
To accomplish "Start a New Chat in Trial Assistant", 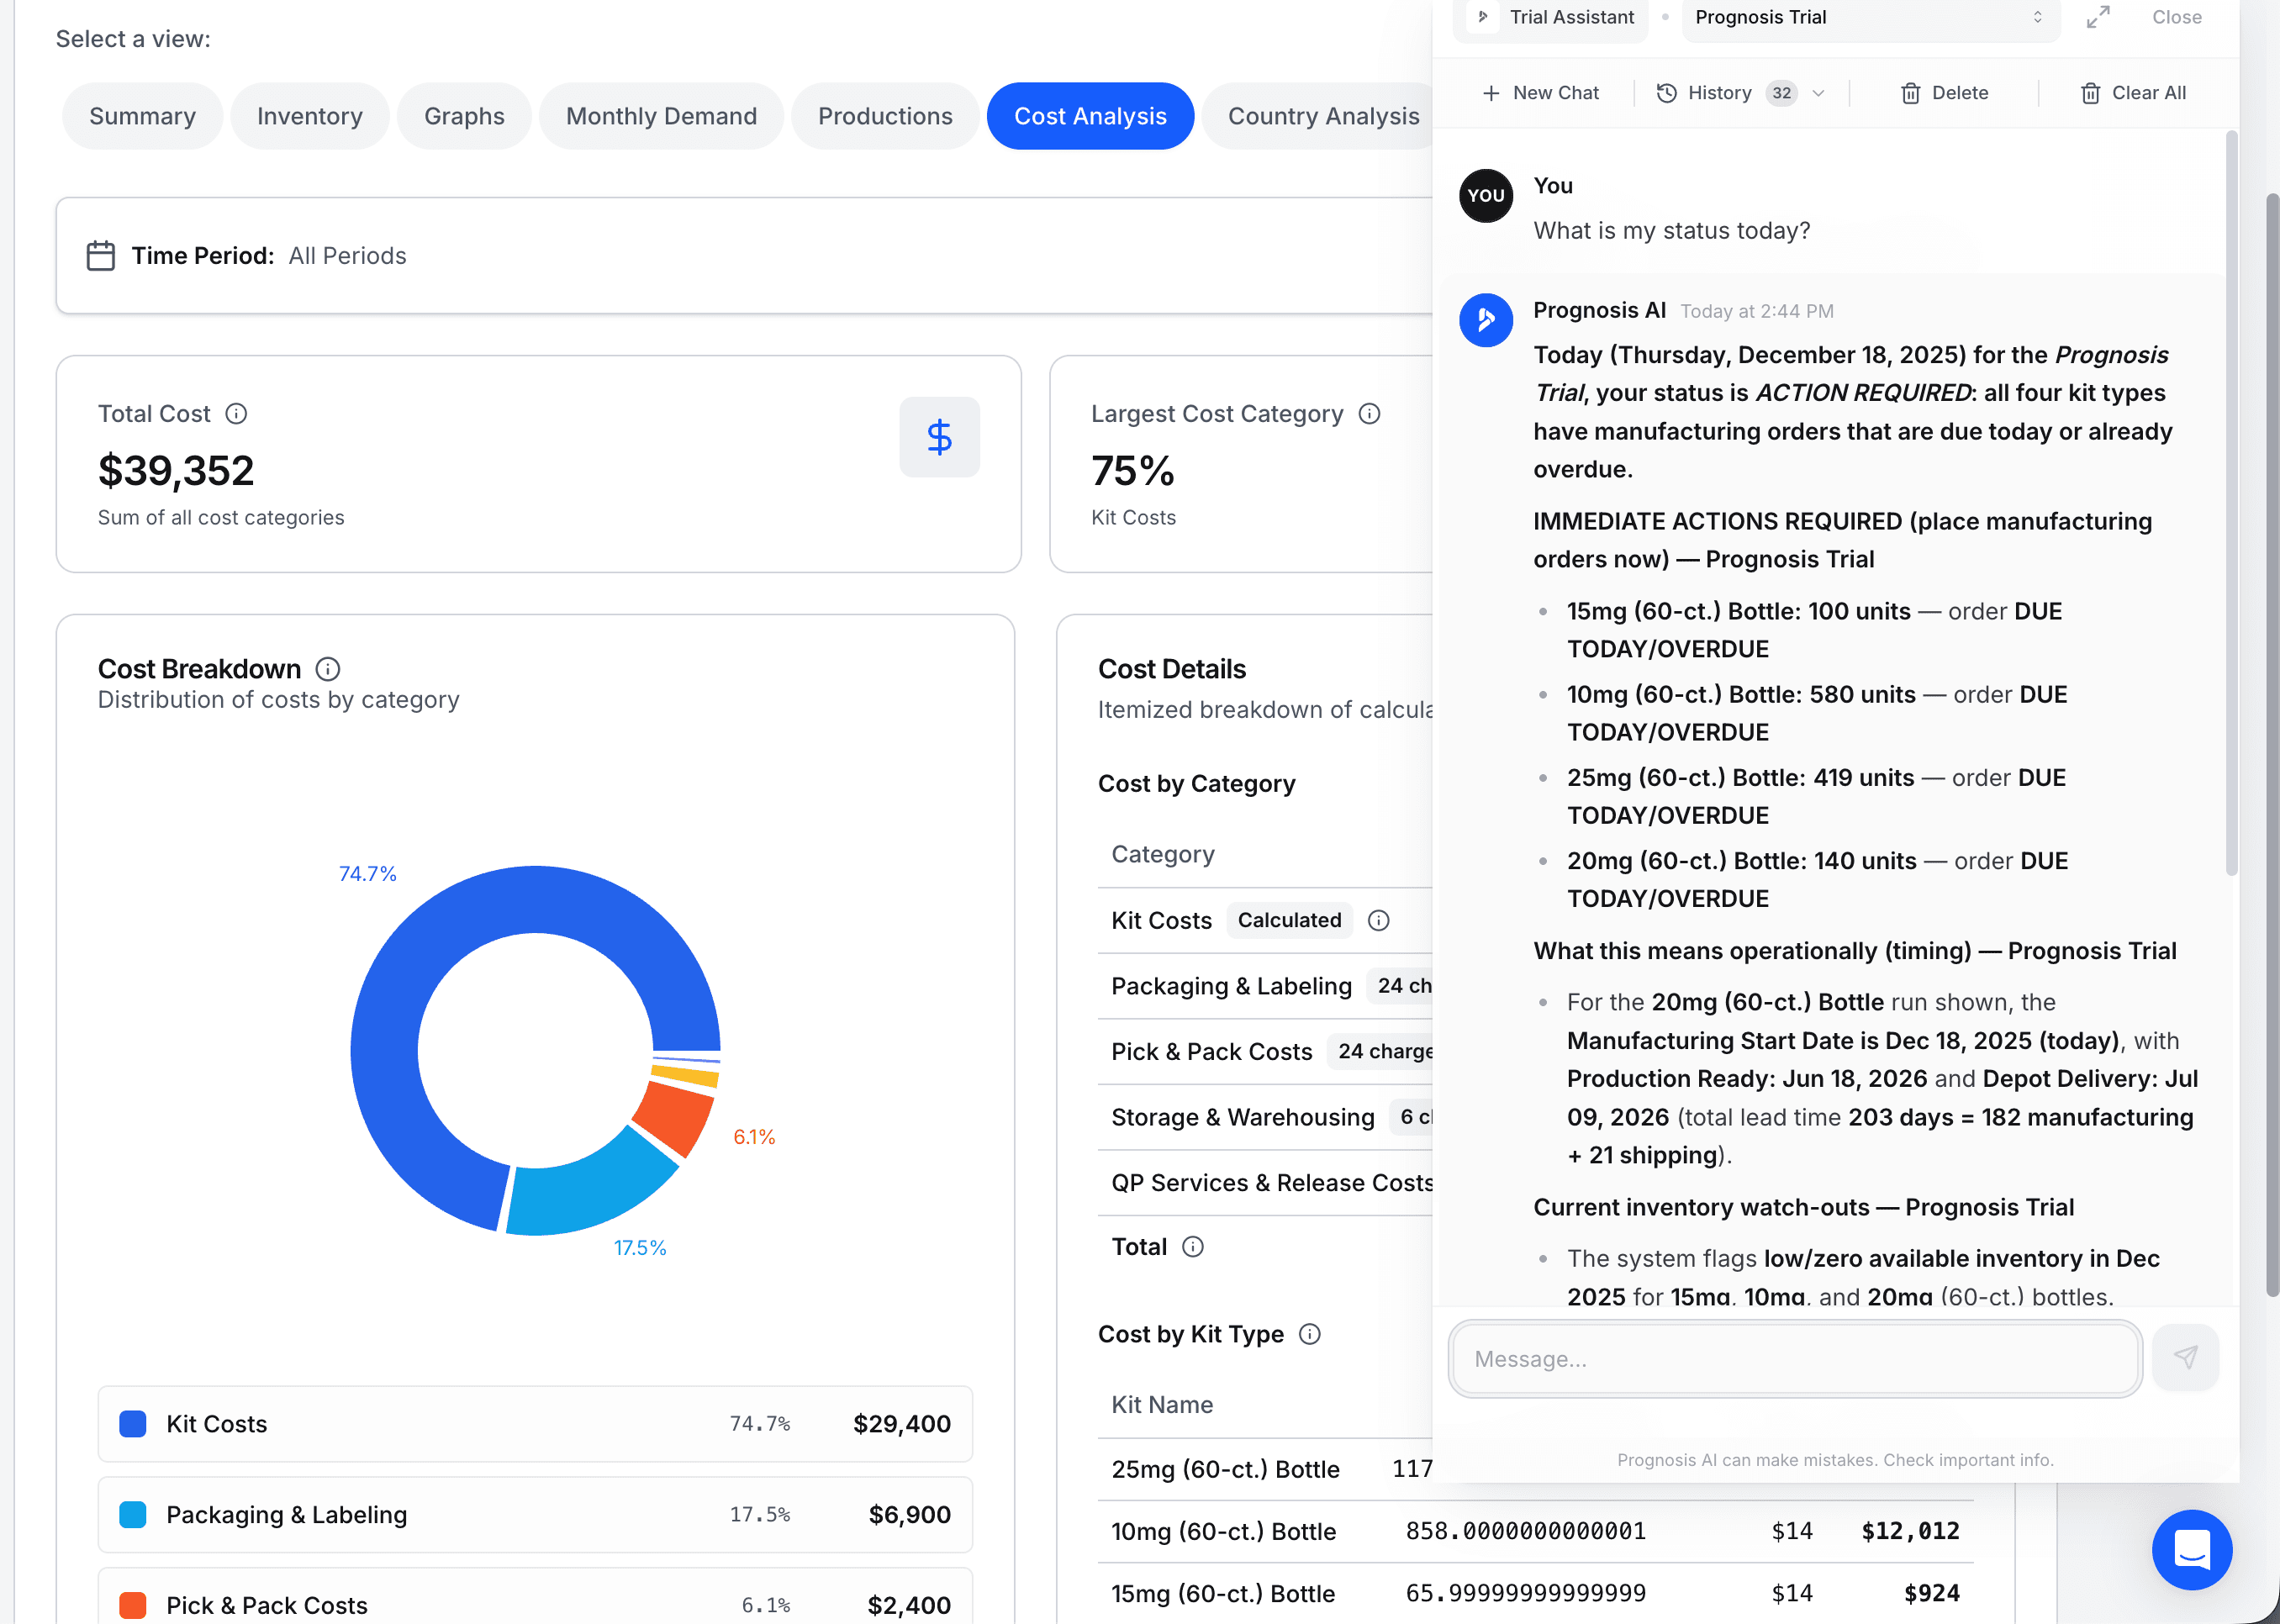I will (x=1541, y=92).
